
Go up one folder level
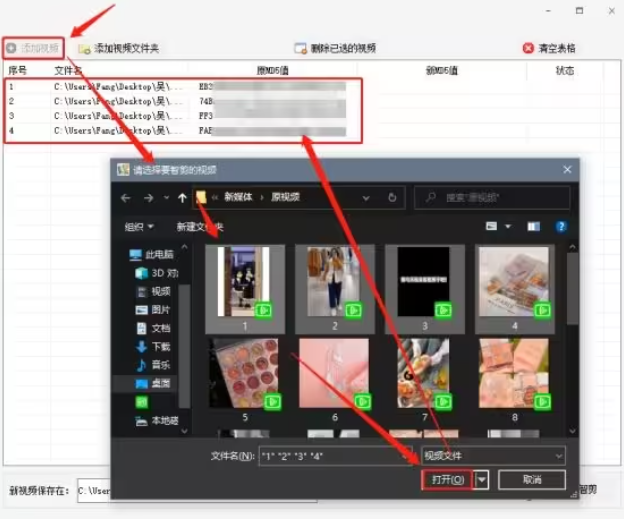coord(182,198)
